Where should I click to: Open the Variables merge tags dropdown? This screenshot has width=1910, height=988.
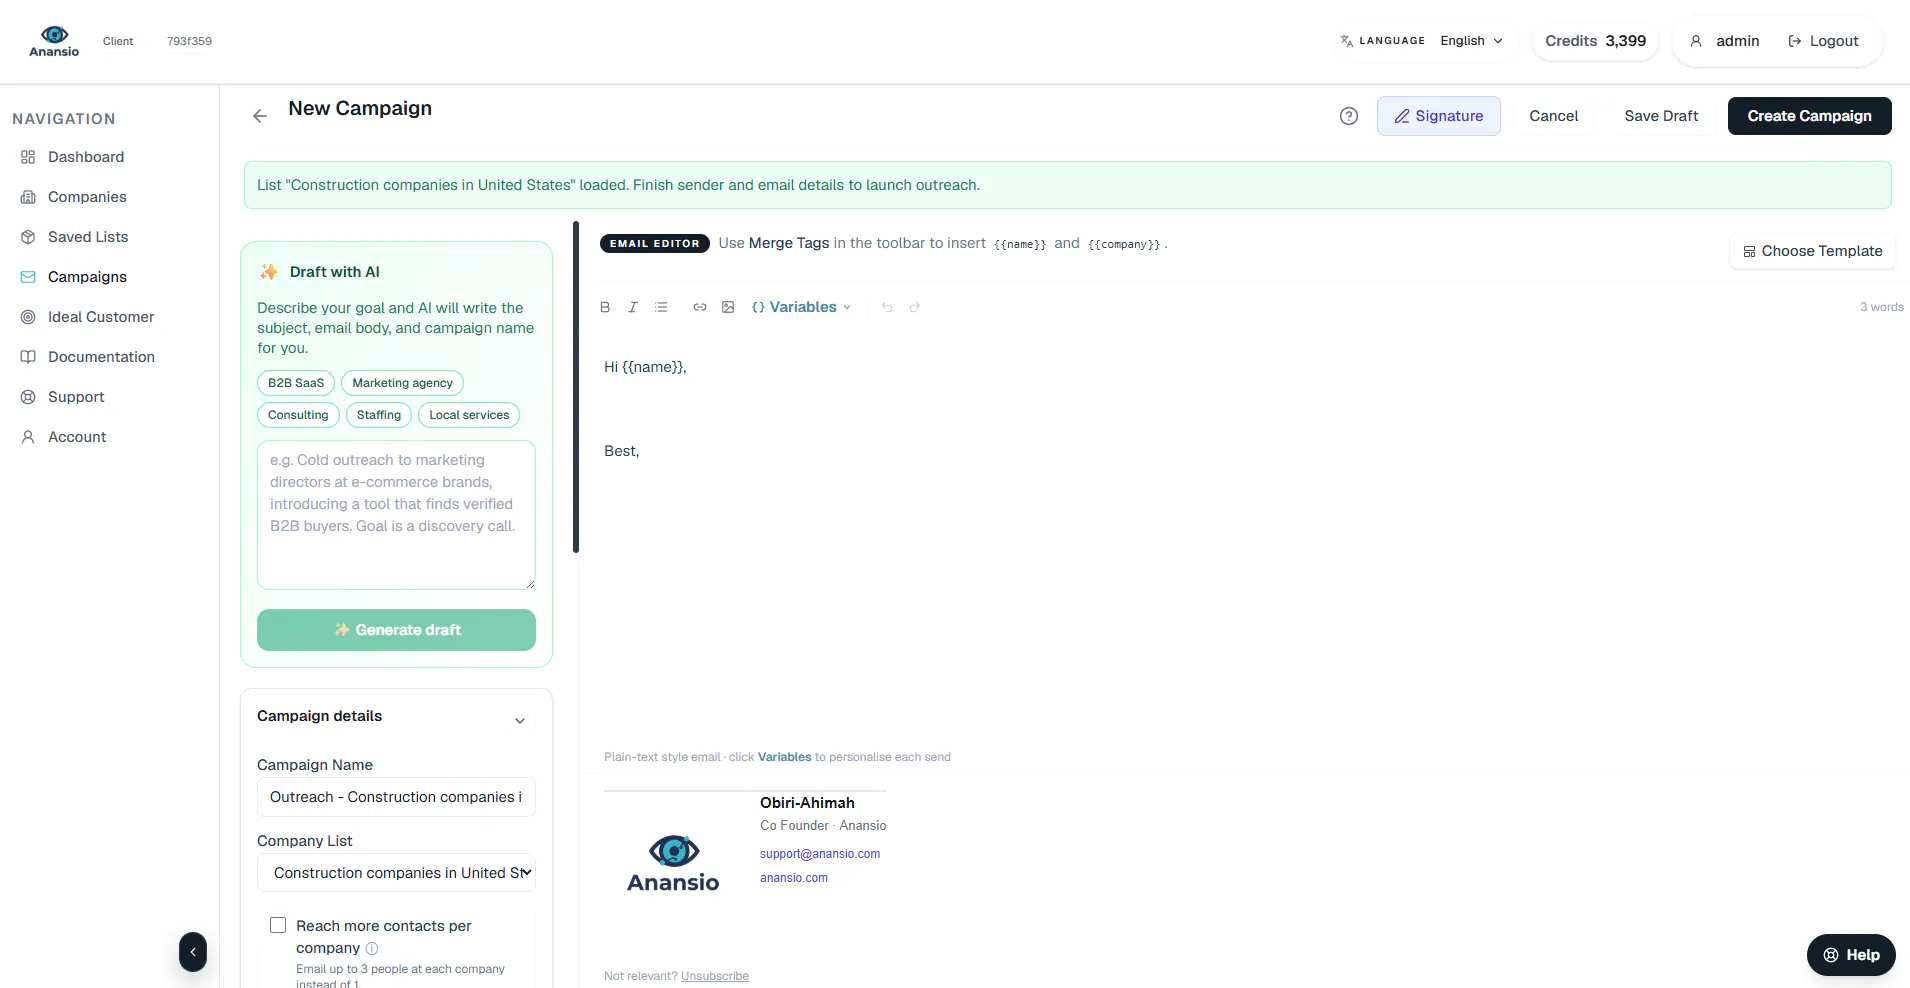pos(802,307)
